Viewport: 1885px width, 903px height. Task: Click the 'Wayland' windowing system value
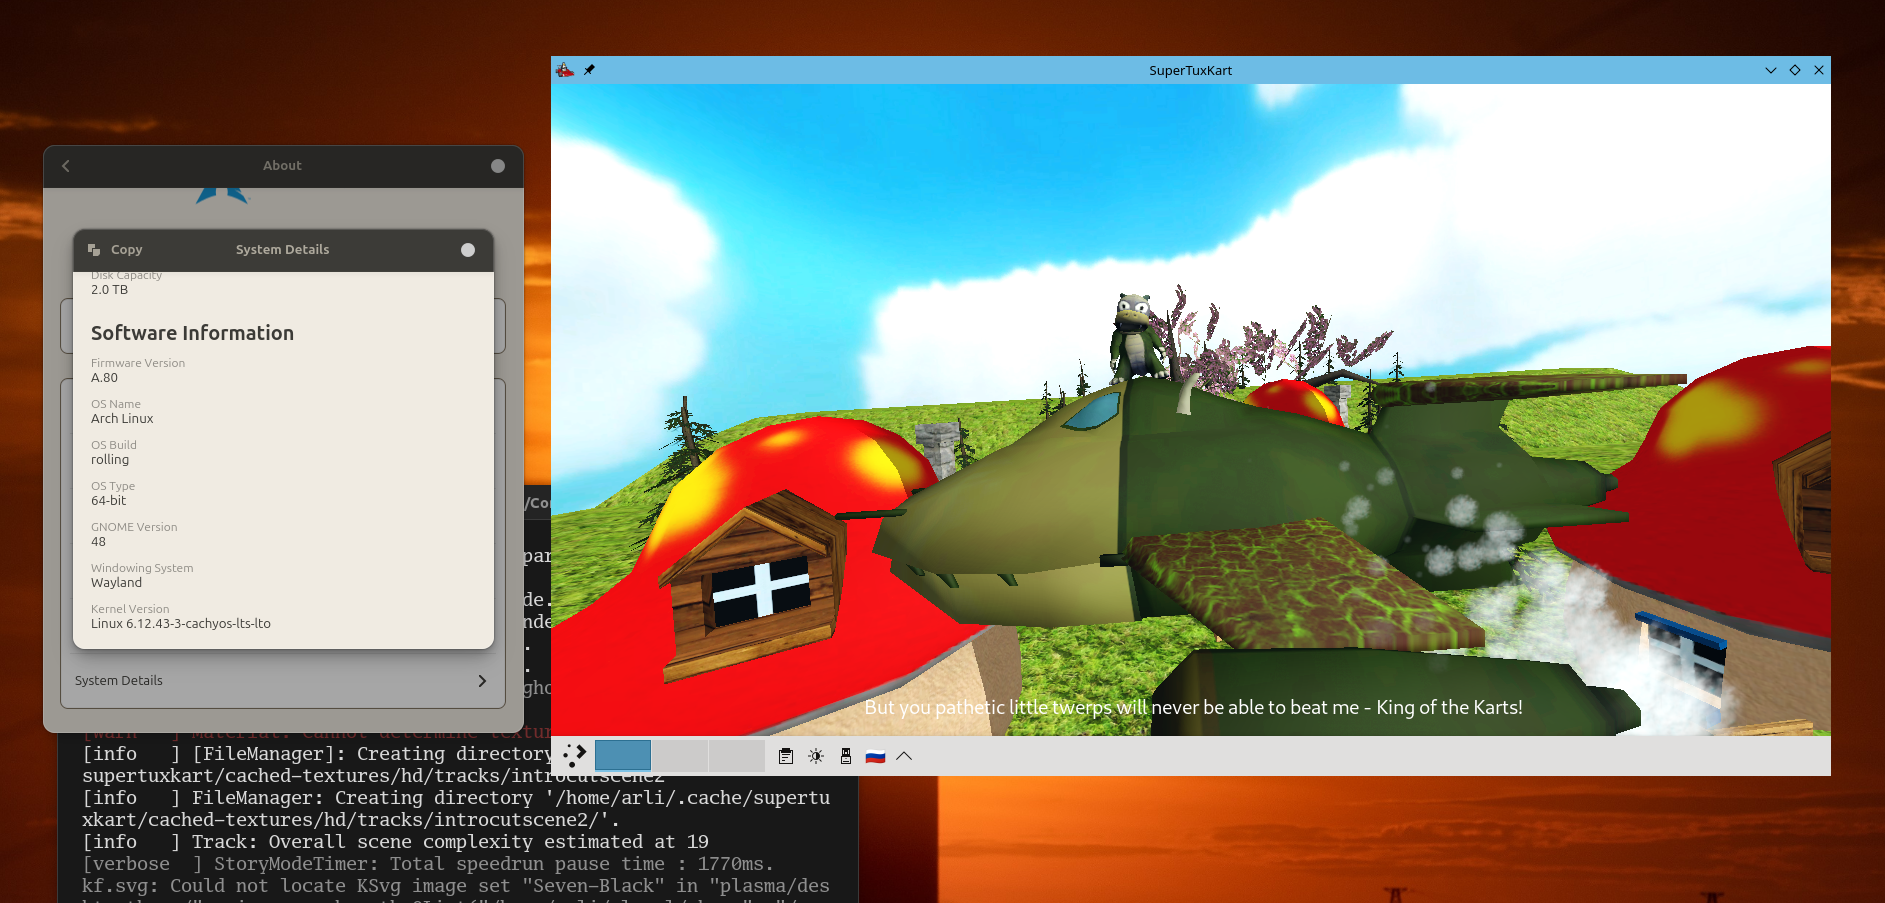click(x=116, y=583)
